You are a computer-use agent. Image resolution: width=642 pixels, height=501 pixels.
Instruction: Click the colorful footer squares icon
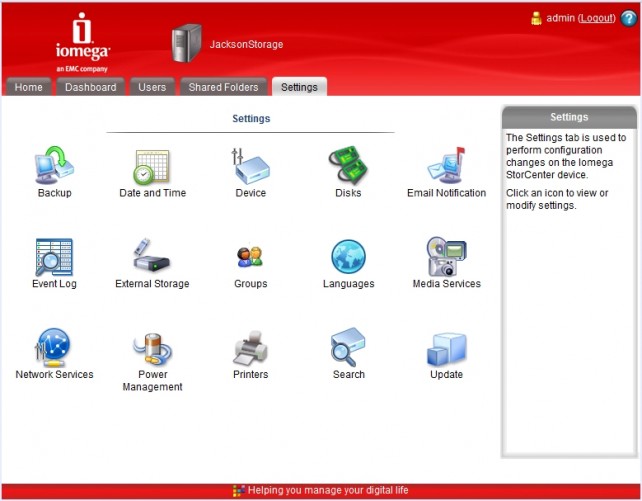point(239,490)
